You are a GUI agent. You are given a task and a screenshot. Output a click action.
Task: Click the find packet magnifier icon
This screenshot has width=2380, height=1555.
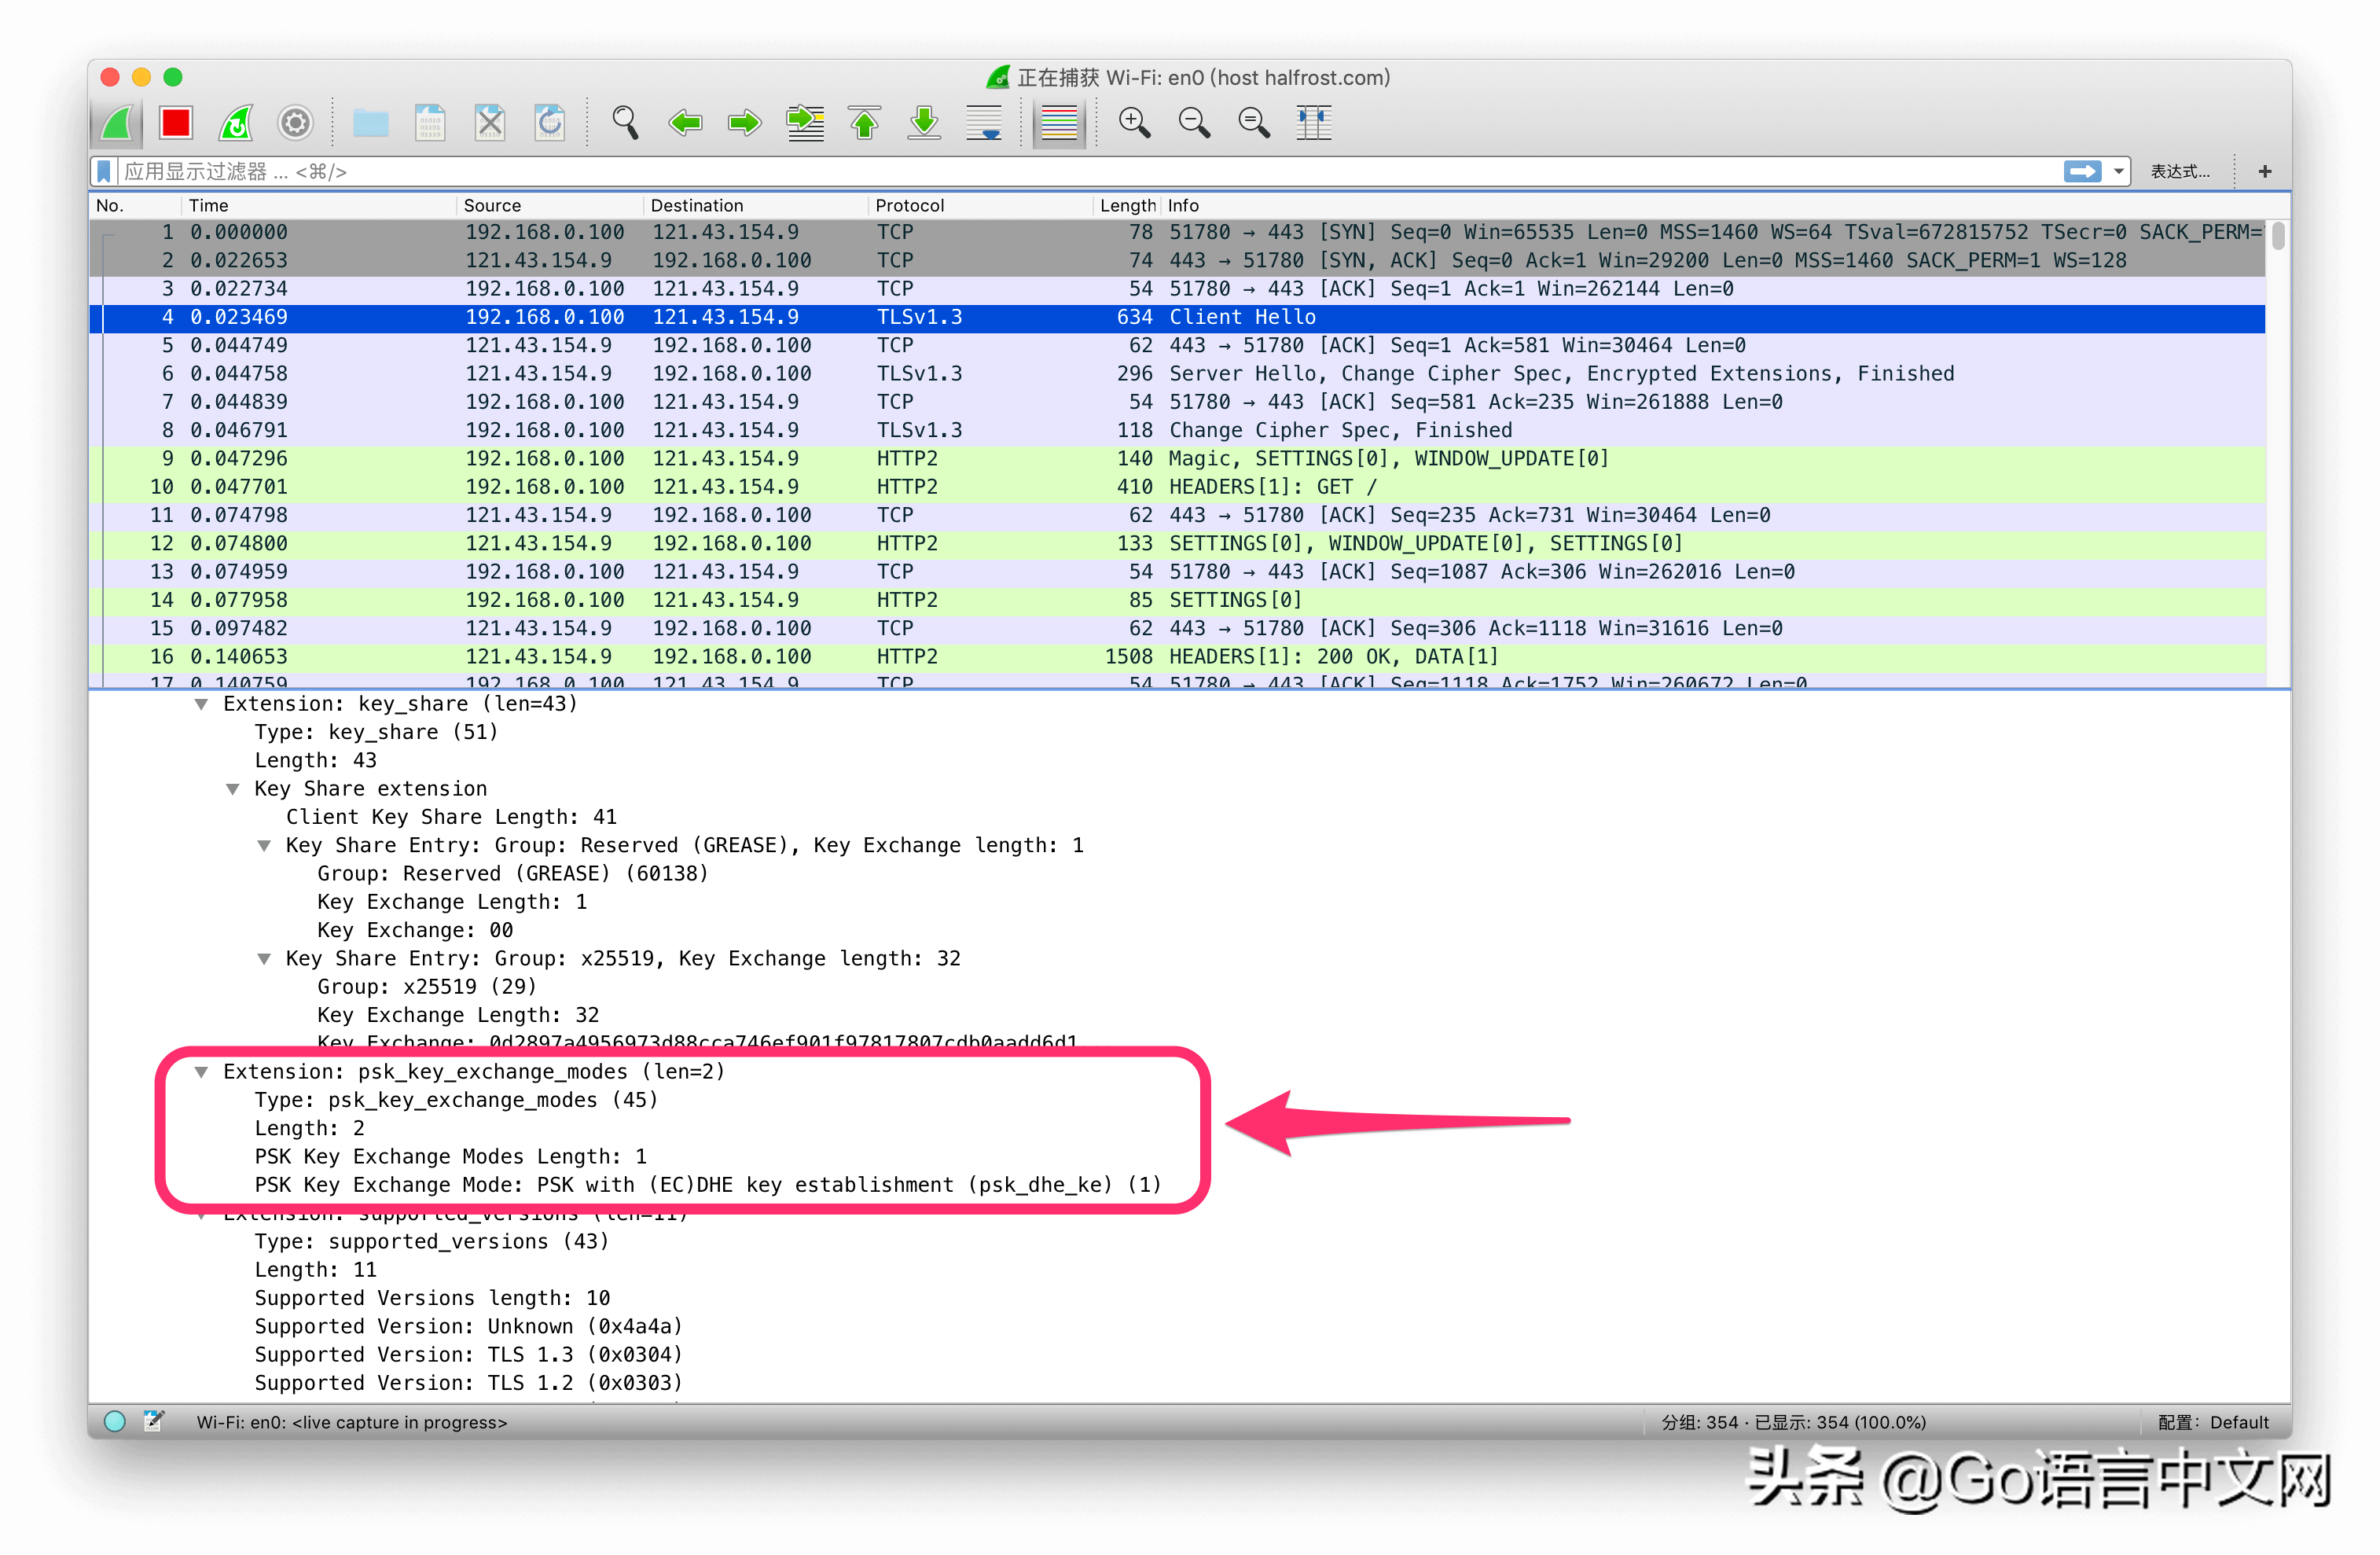point(625,123)
